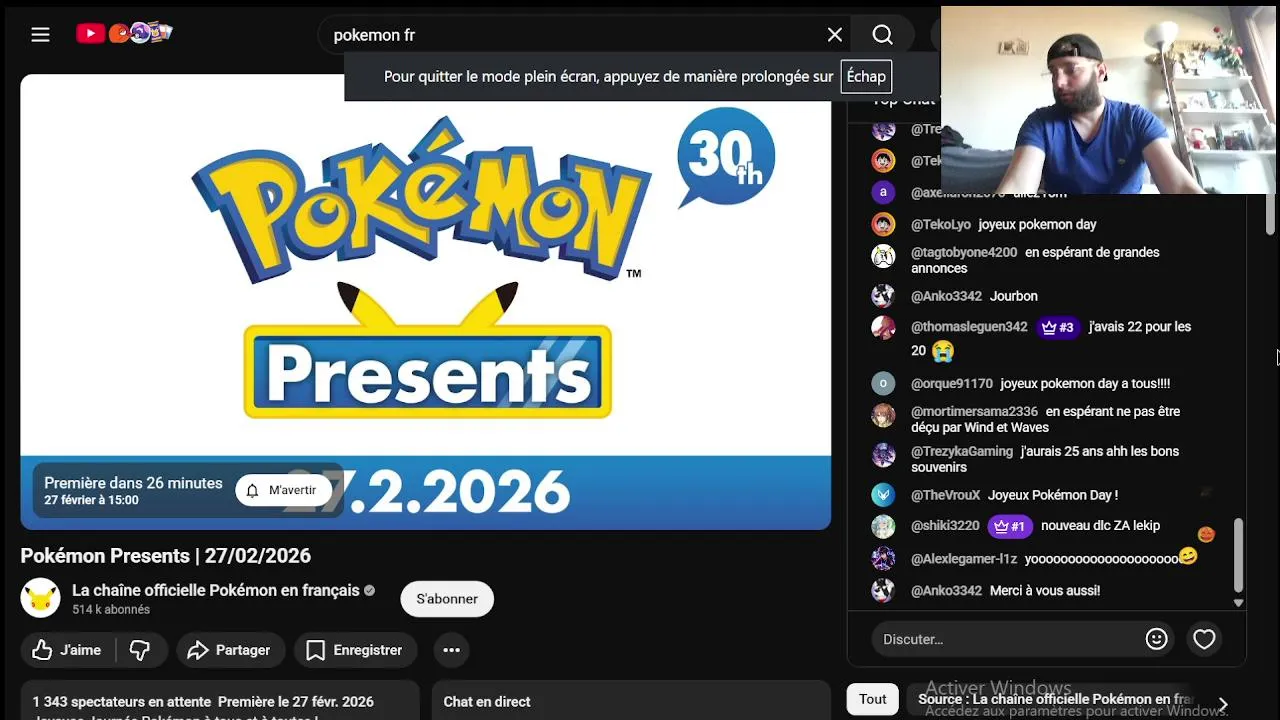The image size is (1280, 720).
Task: Click @Alexlegamer-l1z avatar in chat
Action: pos(883,558)
